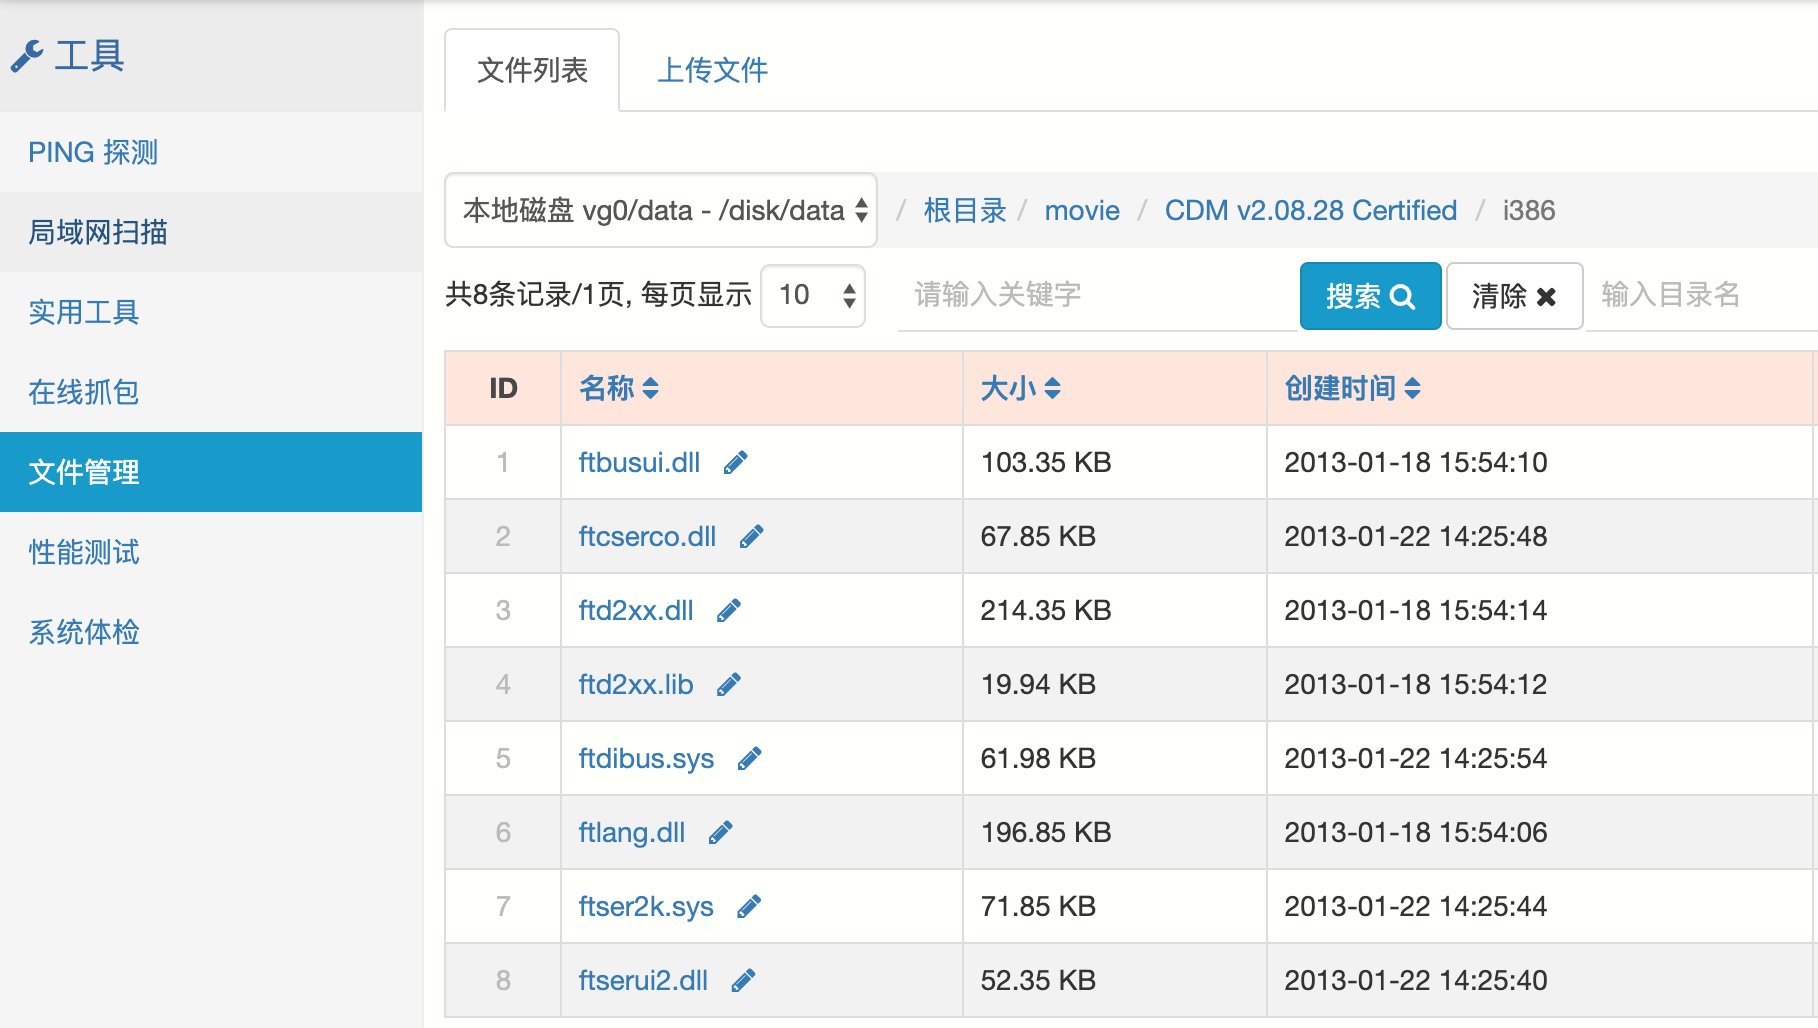Click the 清除 clear button
Image resolution: width=1818 pixels, height=1028 pixels.
pos(1513,296)
